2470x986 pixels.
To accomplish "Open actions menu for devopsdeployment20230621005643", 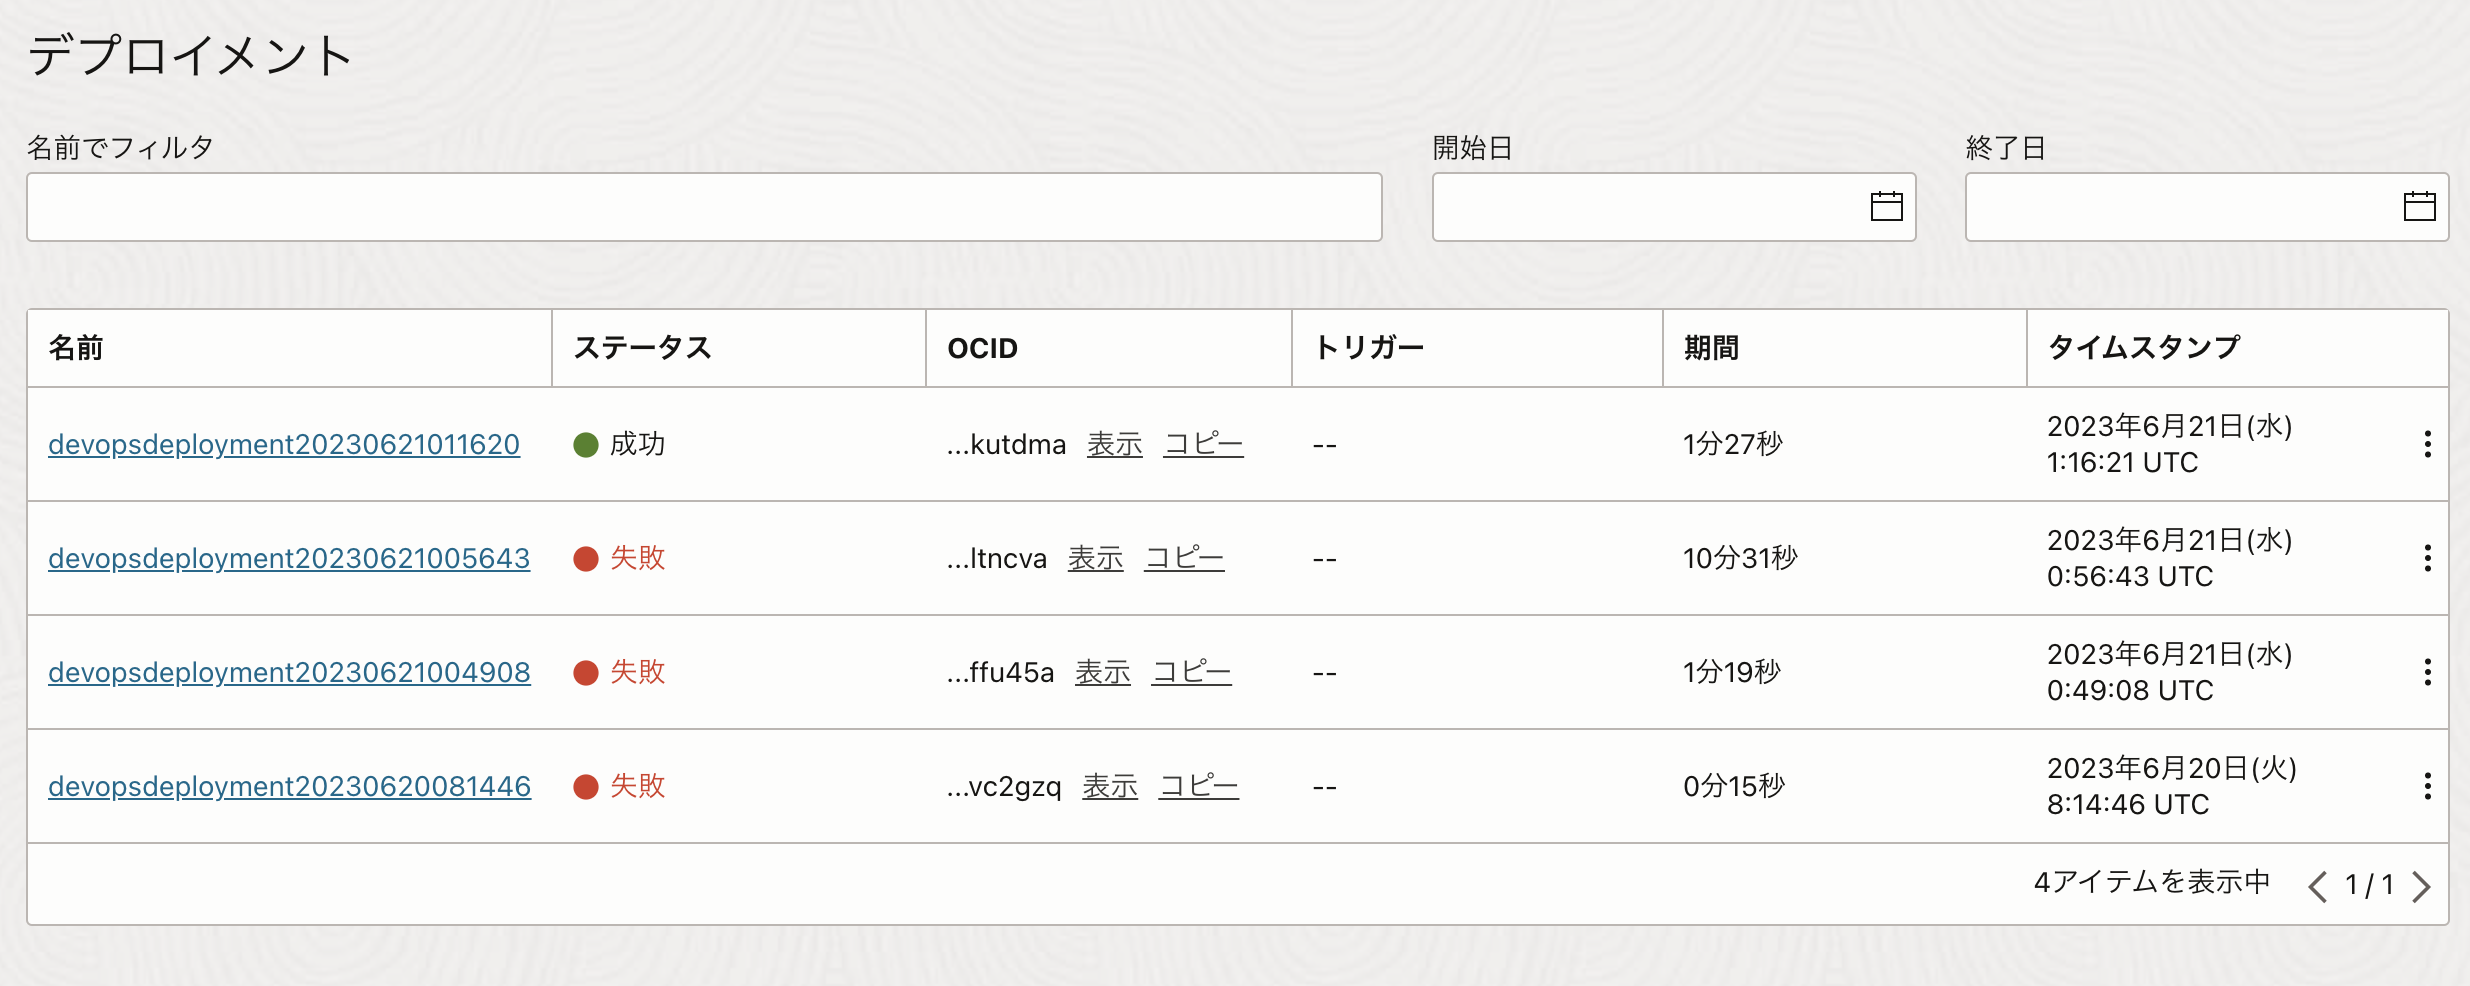I will click(x=2428, y=557).
